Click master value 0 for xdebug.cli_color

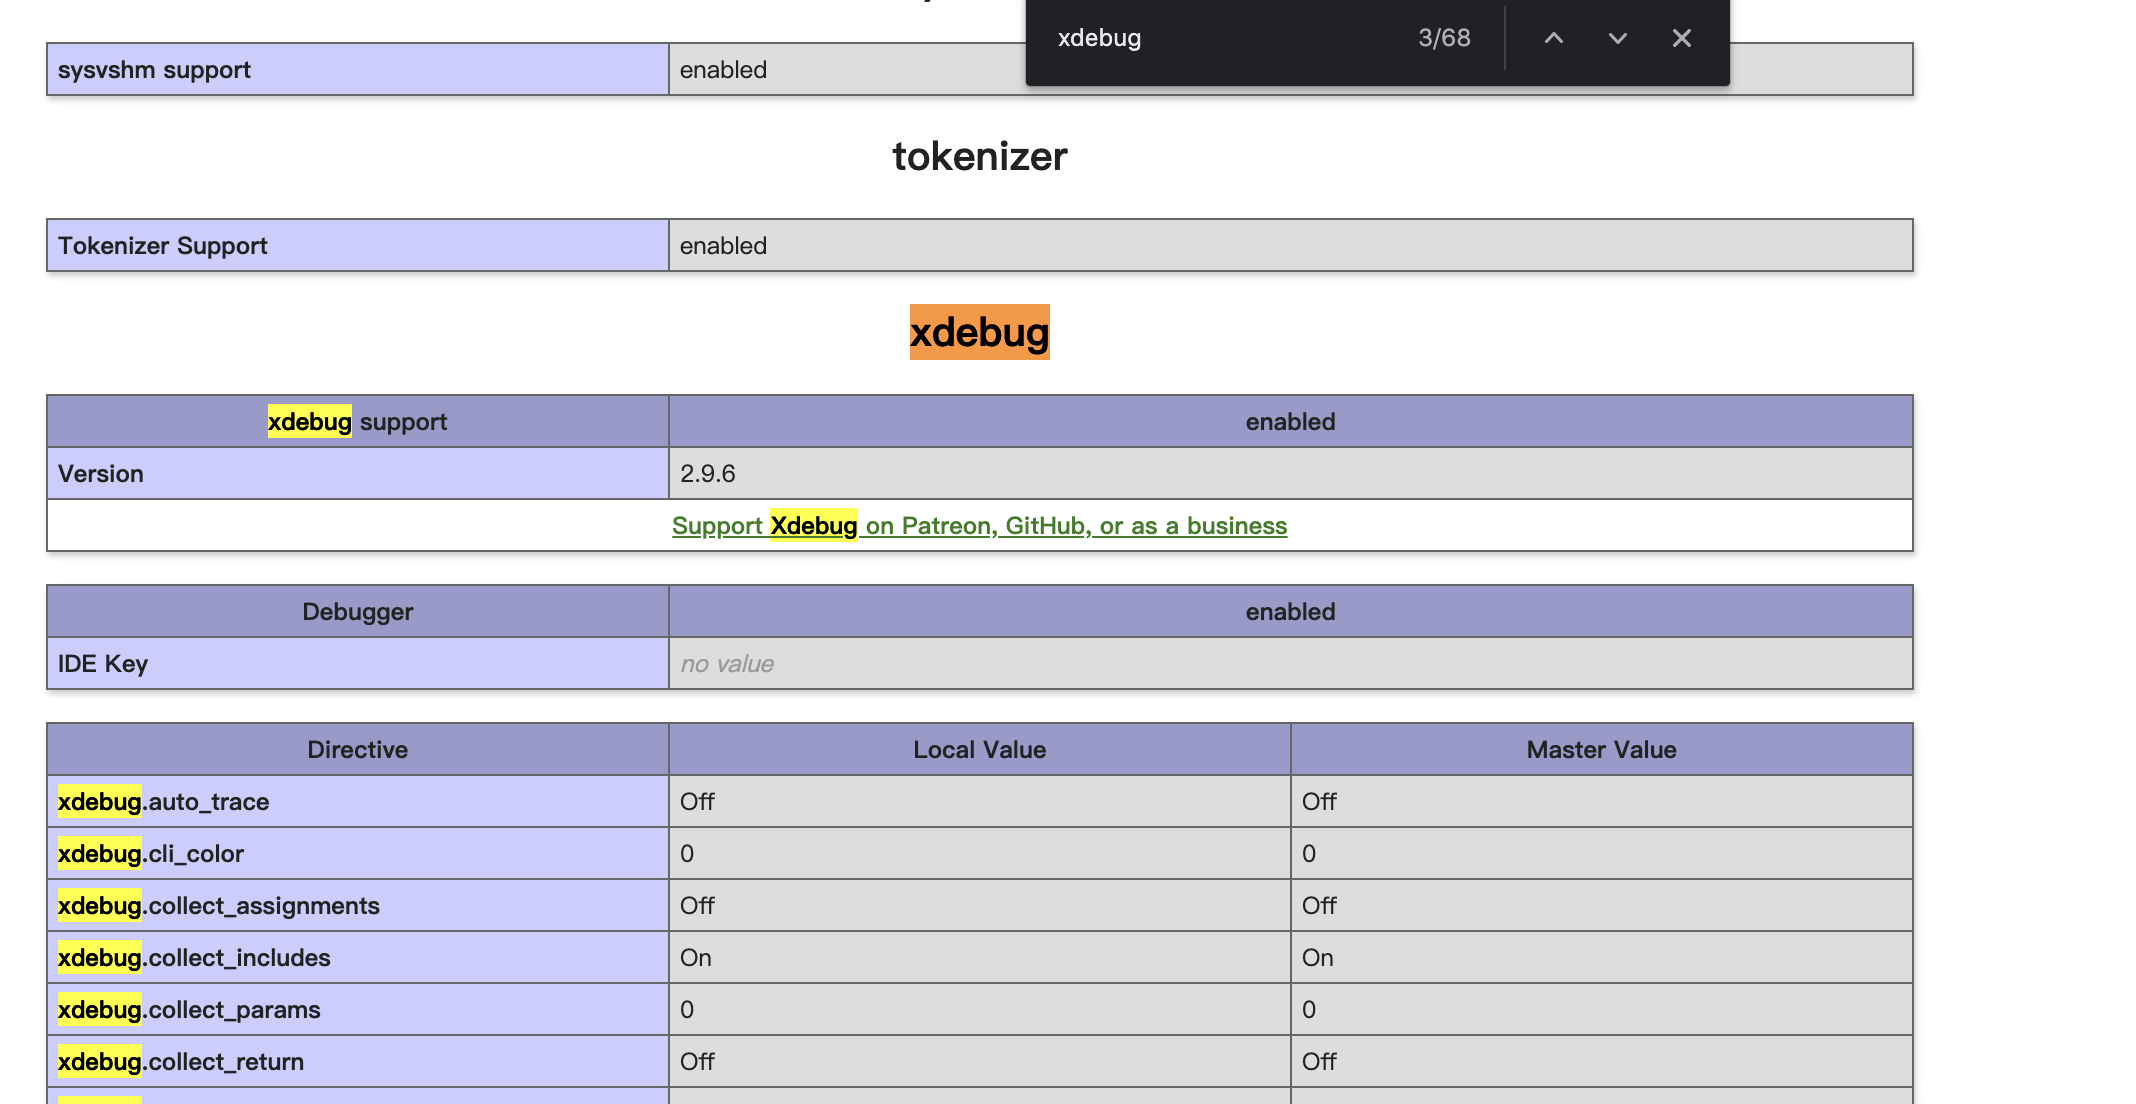(x=1601, y=854)
